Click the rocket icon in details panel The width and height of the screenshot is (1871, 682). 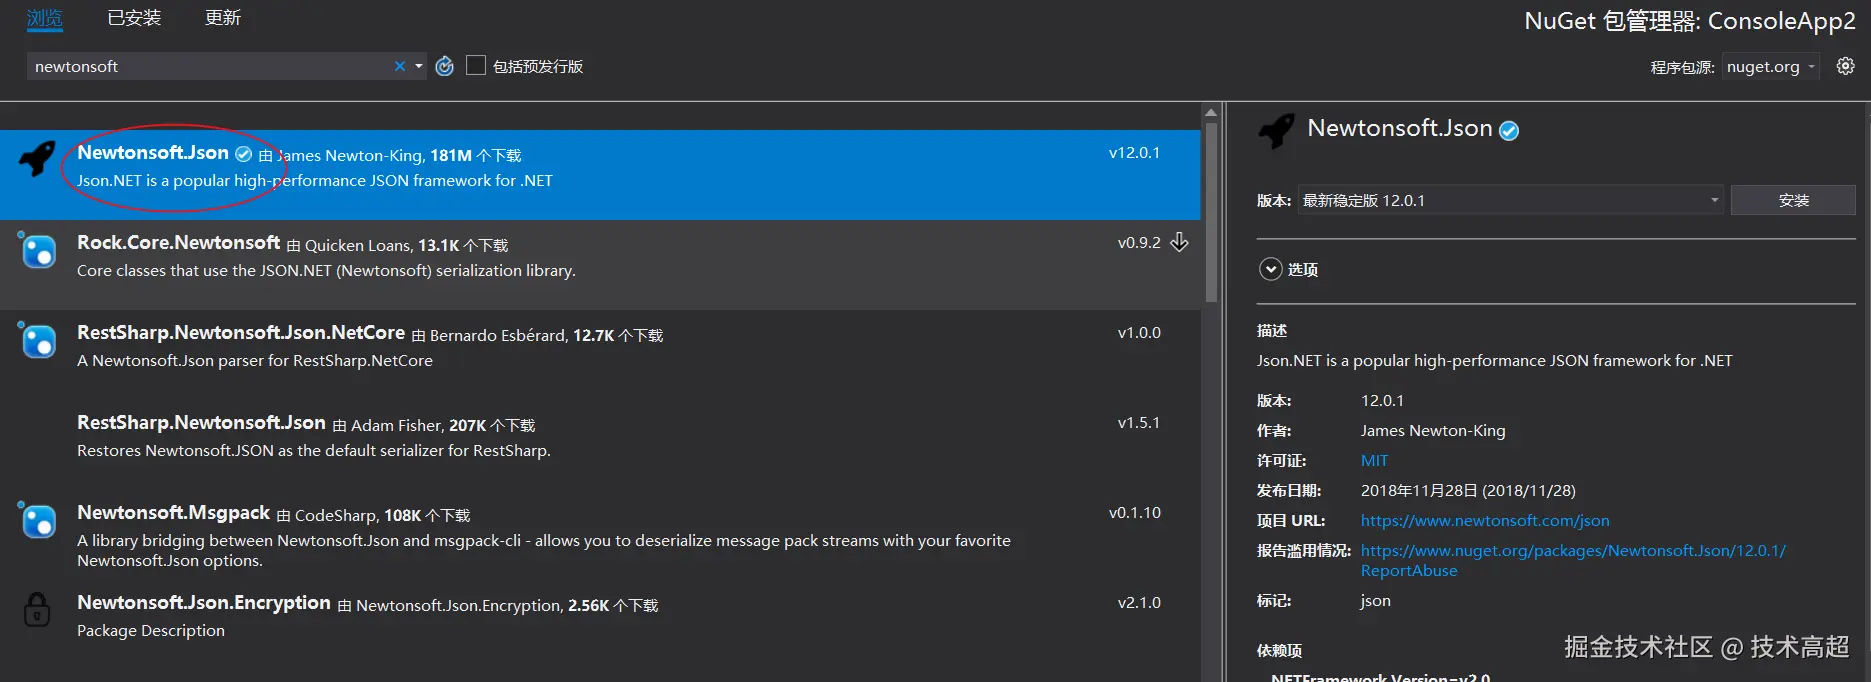[x=1276, y=131]
